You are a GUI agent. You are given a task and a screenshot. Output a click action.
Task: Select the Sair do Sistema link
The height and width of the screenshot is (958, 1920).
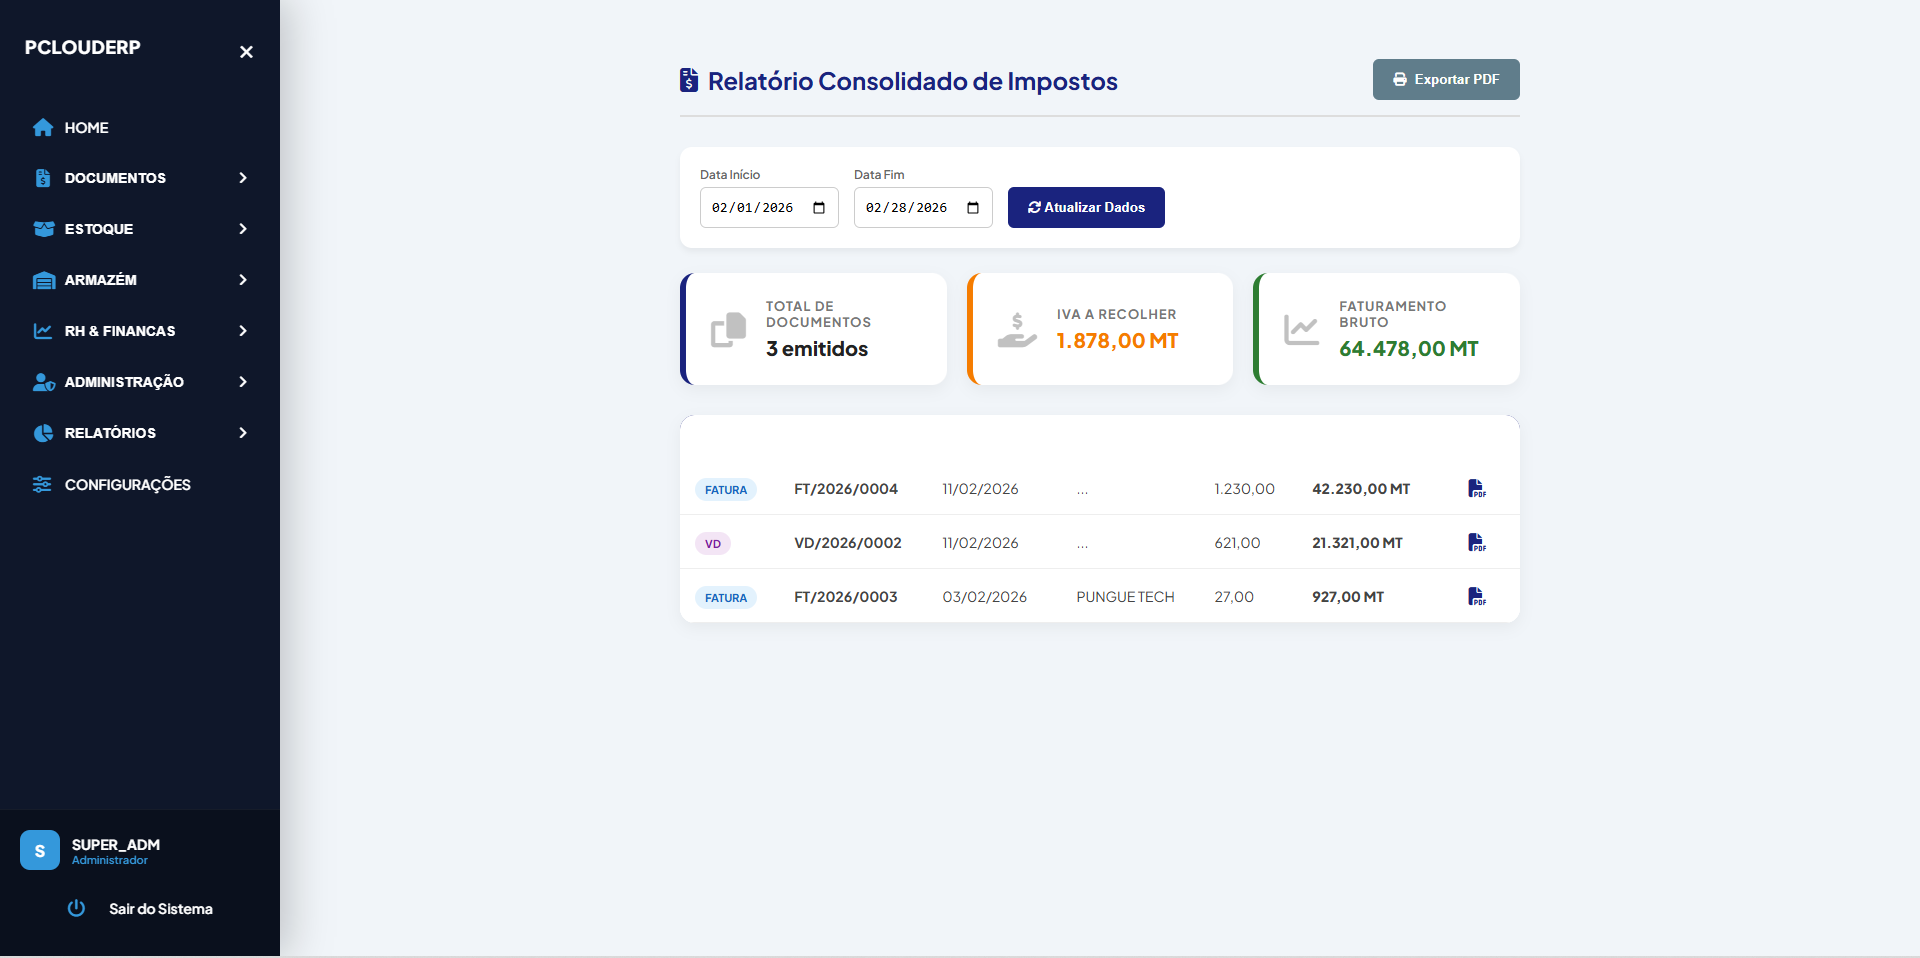pyautogui.click(x=161, y=909)
